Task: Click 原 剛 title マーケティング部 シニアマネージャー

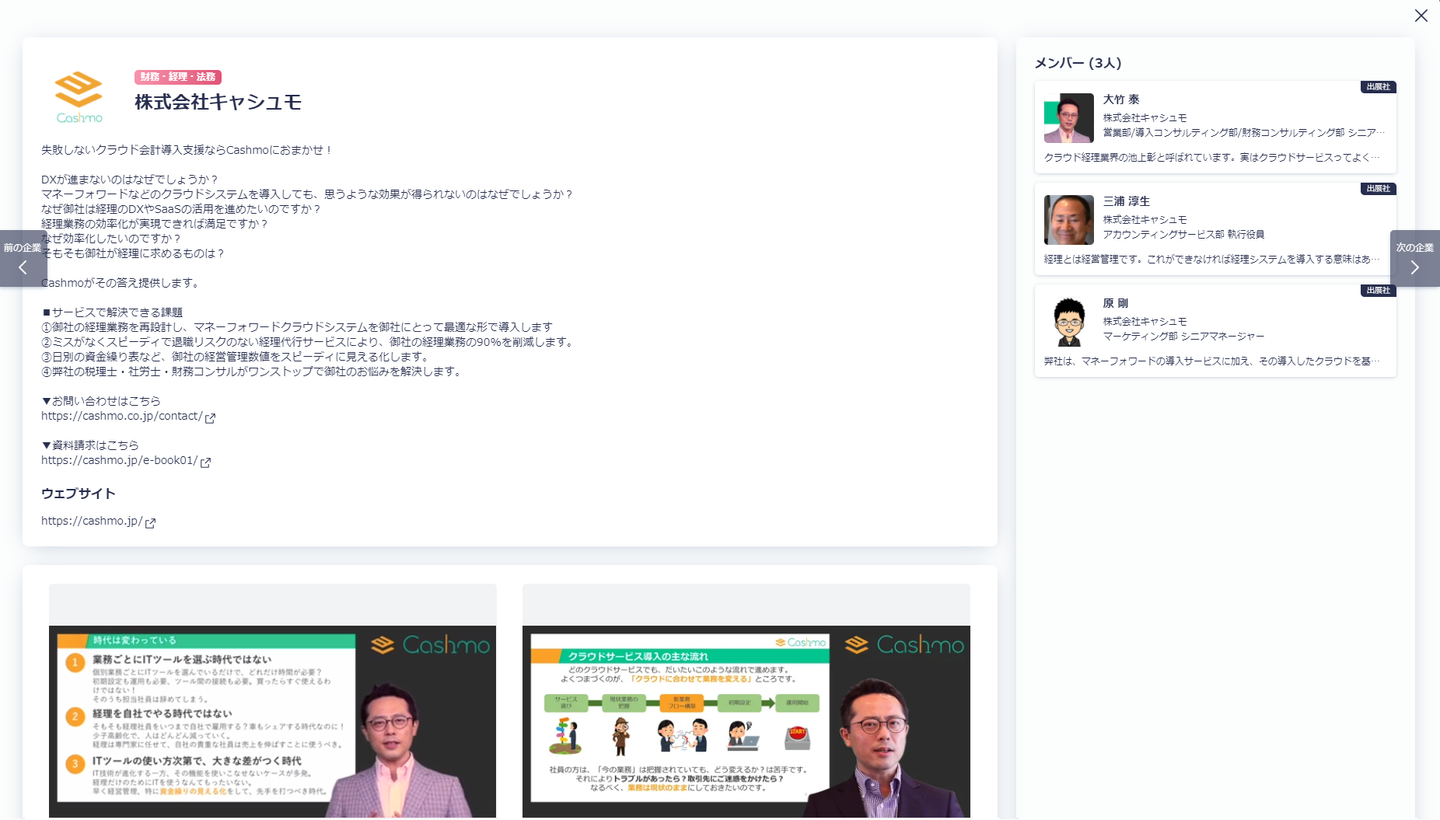Action: 1184,337
